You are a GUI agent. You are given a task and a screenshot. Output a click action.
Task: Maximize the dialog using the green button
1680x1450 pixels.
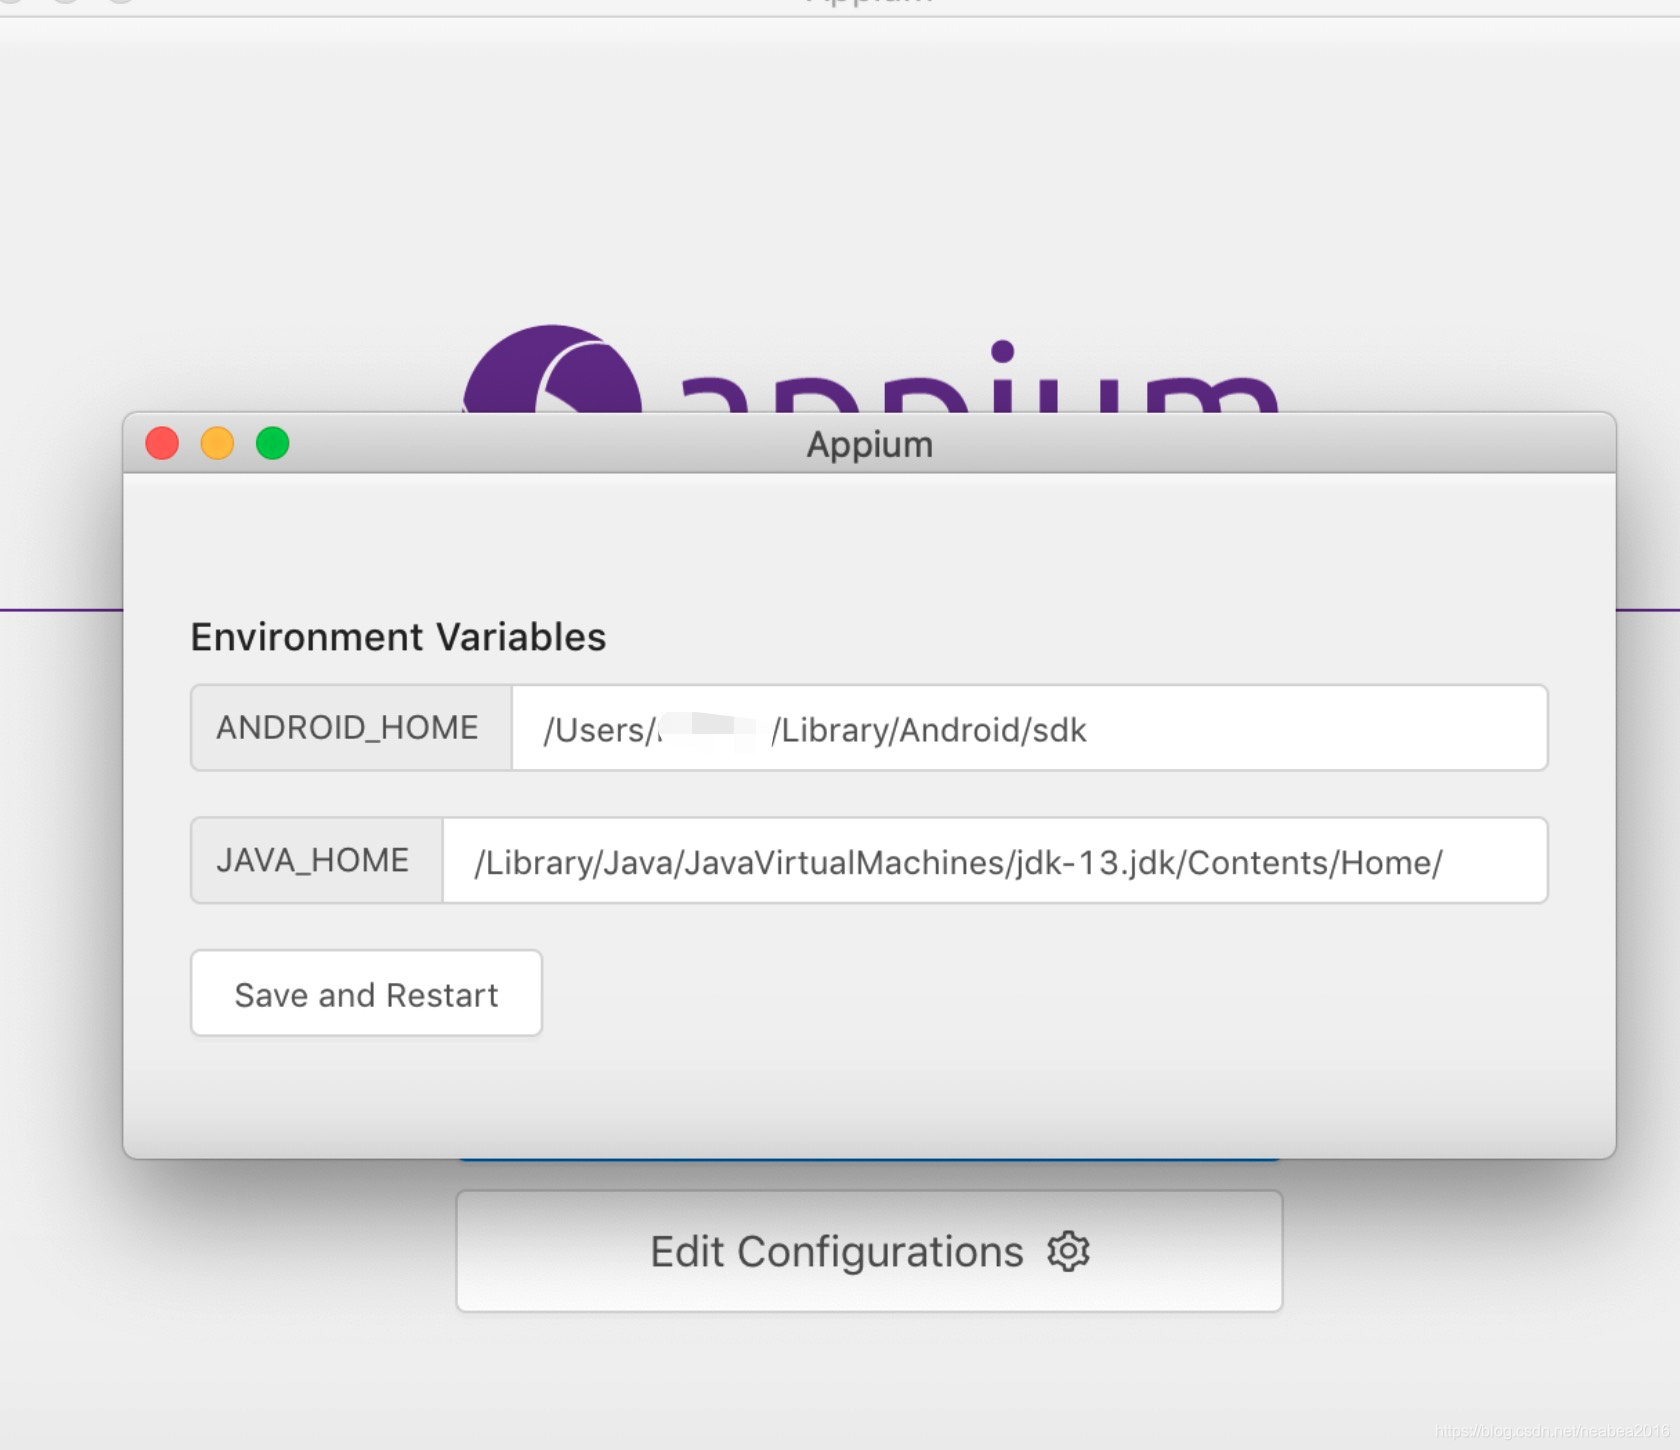pos(272,443)
